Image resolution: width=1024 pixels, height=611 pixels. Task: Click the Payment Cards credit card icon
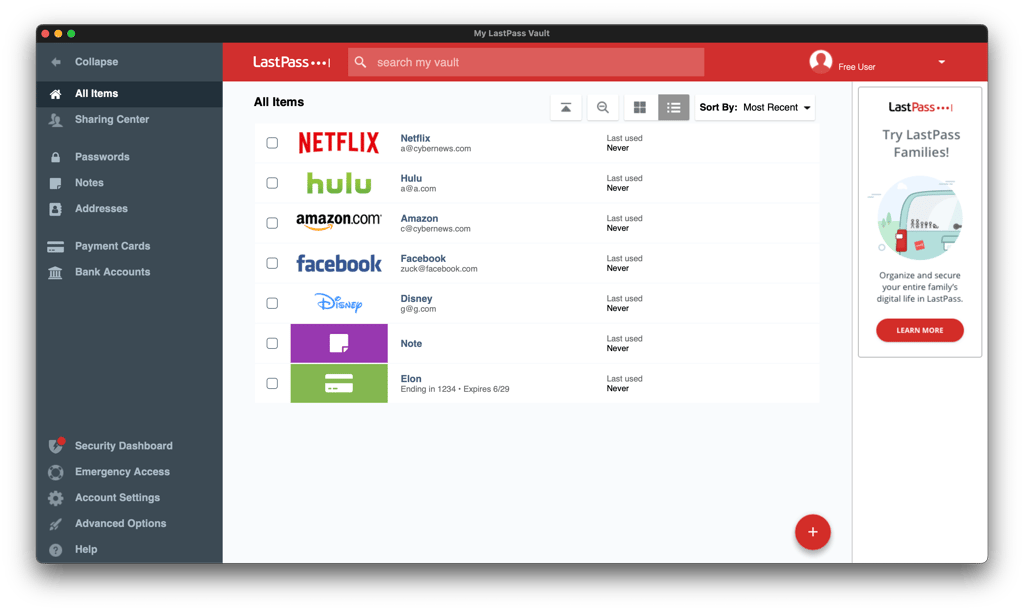click(56, 247)
